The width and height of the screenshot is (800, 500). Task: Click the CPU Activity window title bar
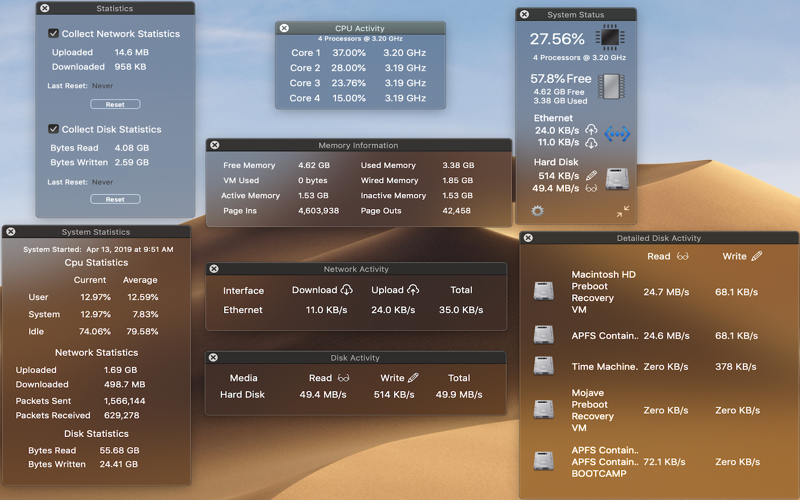360,28
